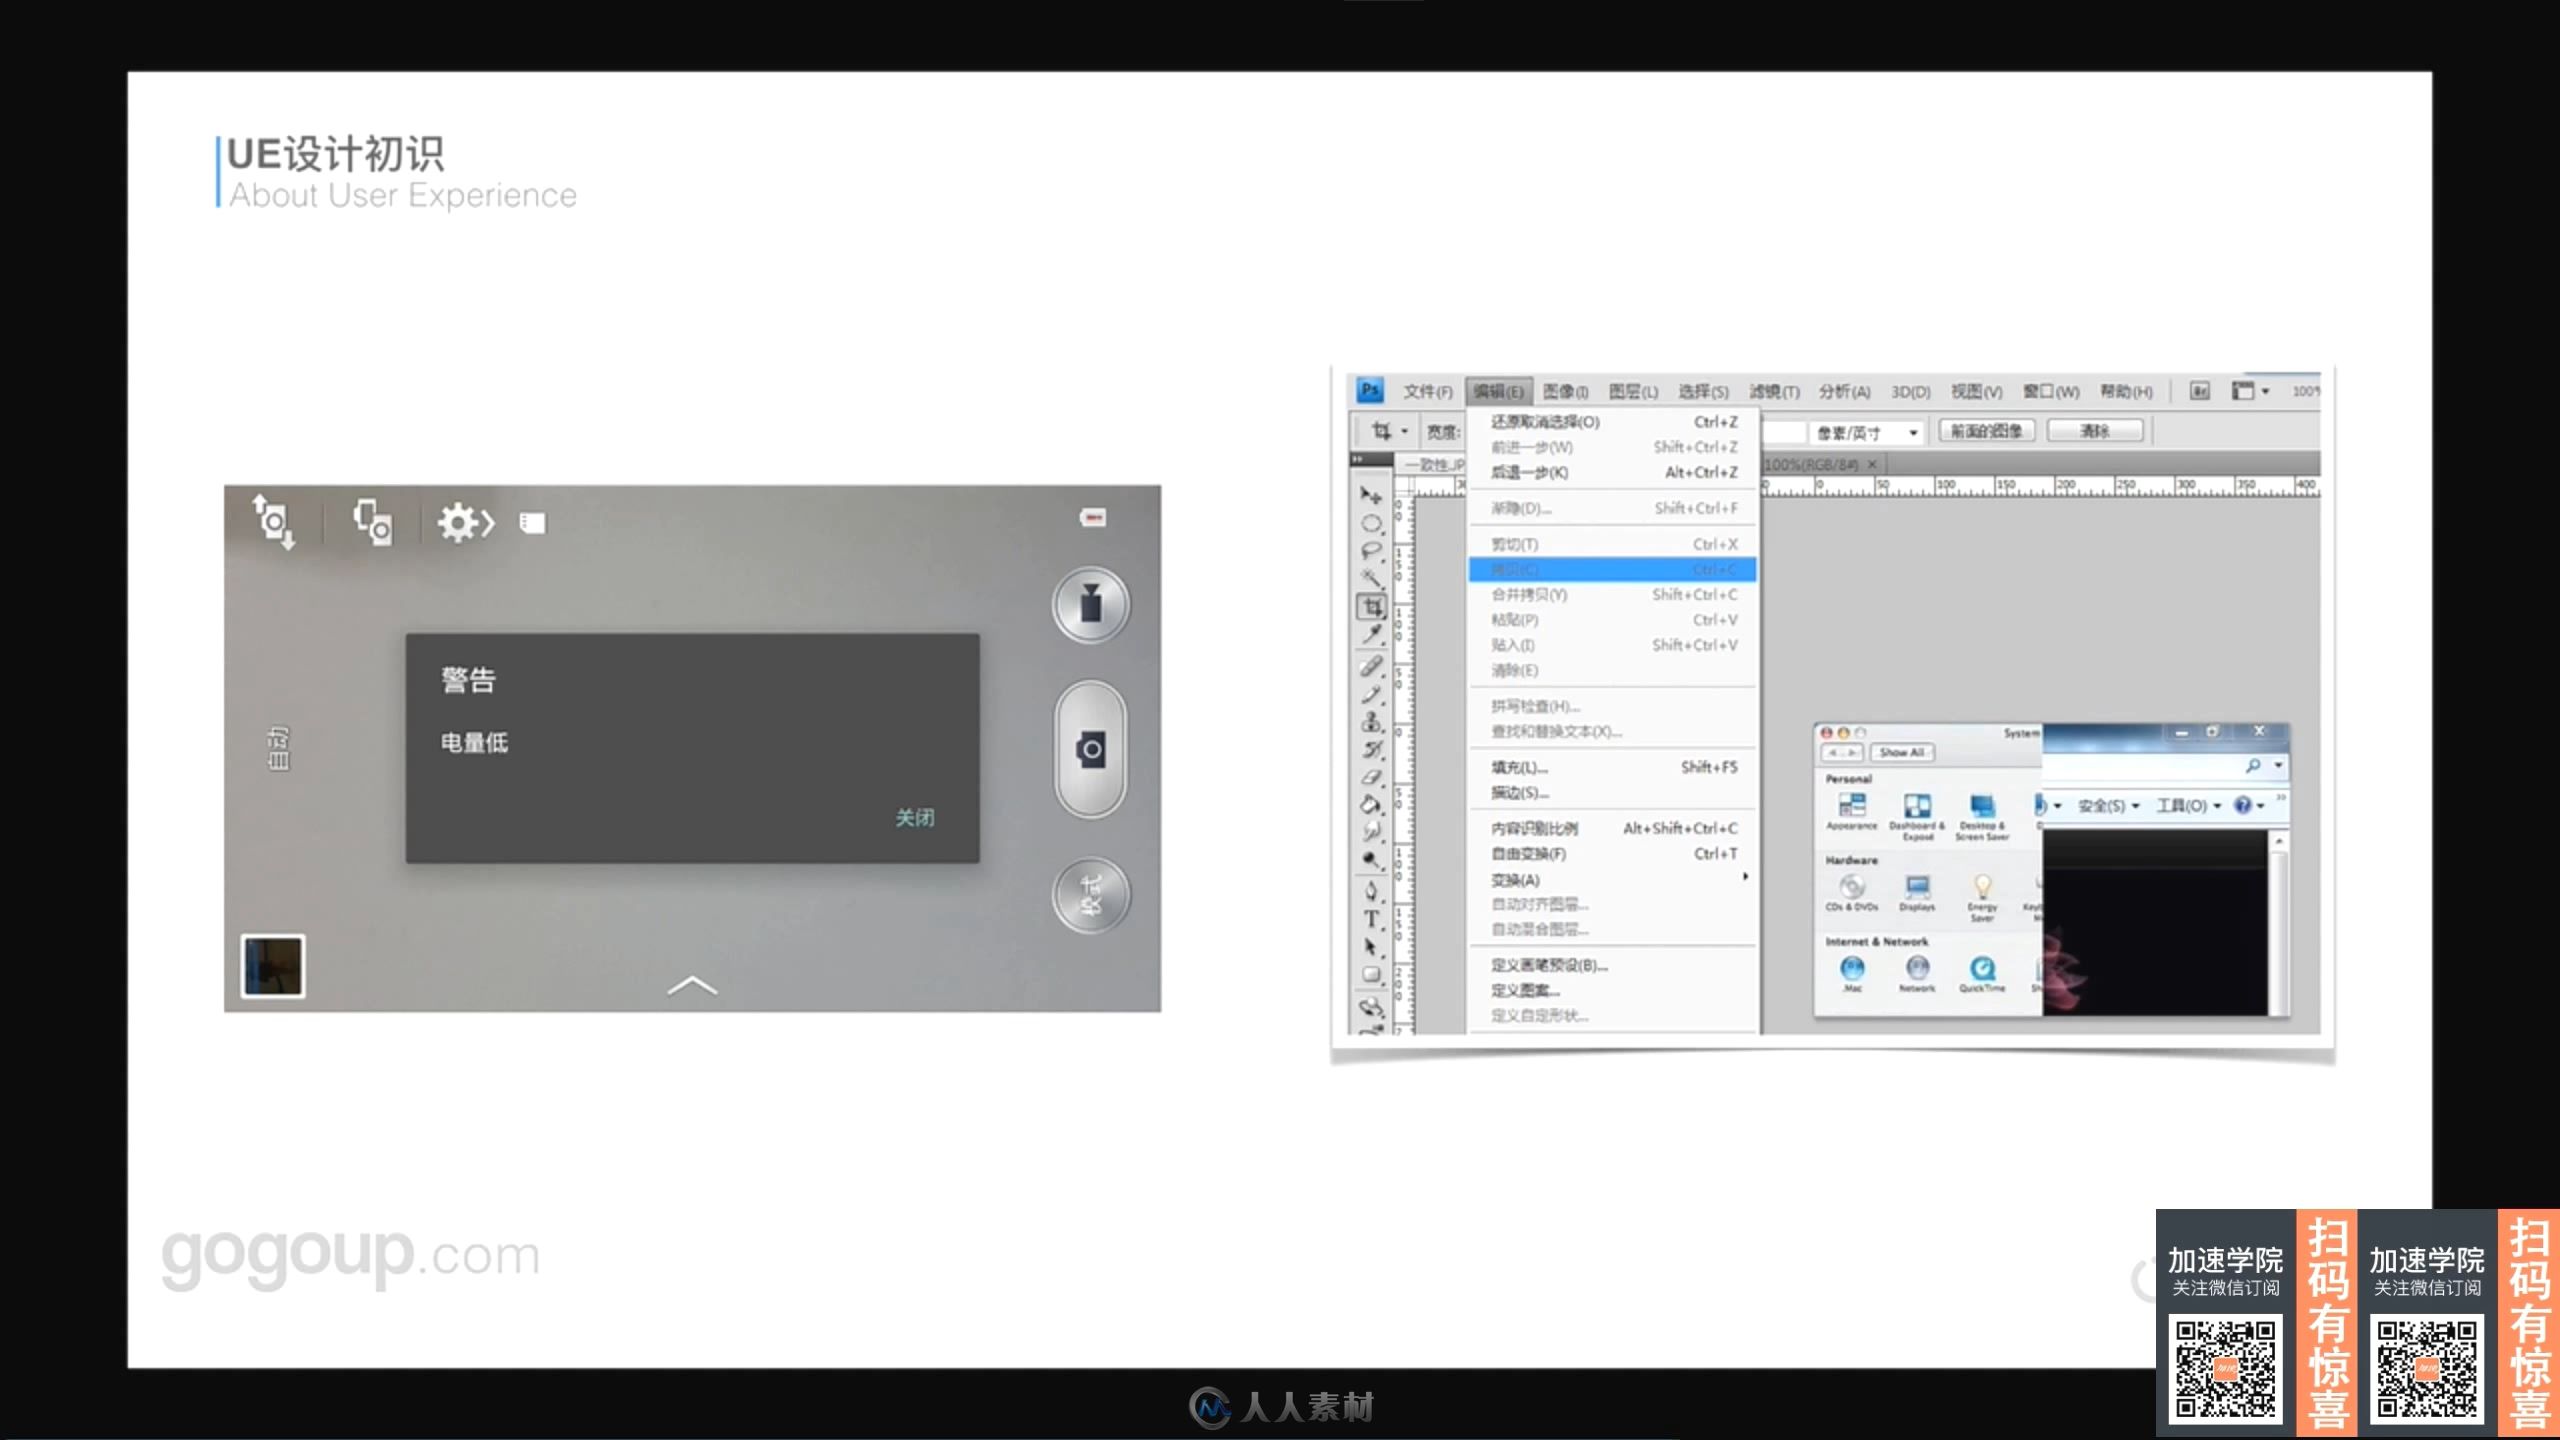Select the Magic Wand tool
This screenshot has height=1440, width=2560.
click(1371, 577)
